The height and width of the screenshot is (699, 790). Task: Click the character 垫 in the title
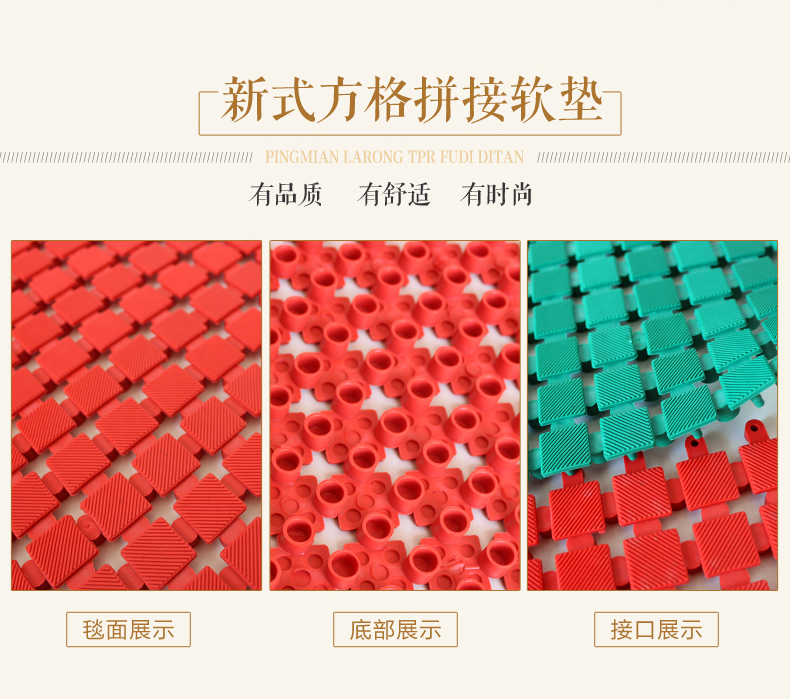coord(580,100)
